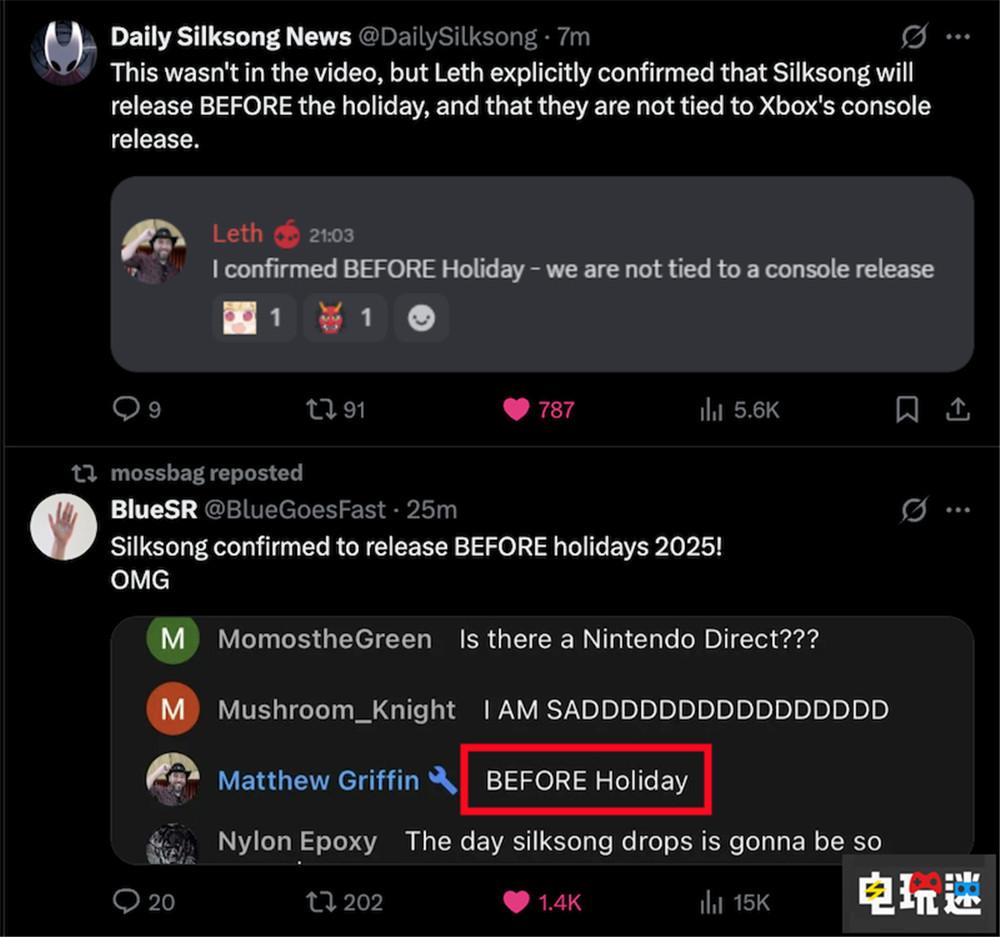Open the @BlueGoesFast handle link
The width and height of the screenshot is (1000, 937).
pyautogui.click(x=294, y=510)
